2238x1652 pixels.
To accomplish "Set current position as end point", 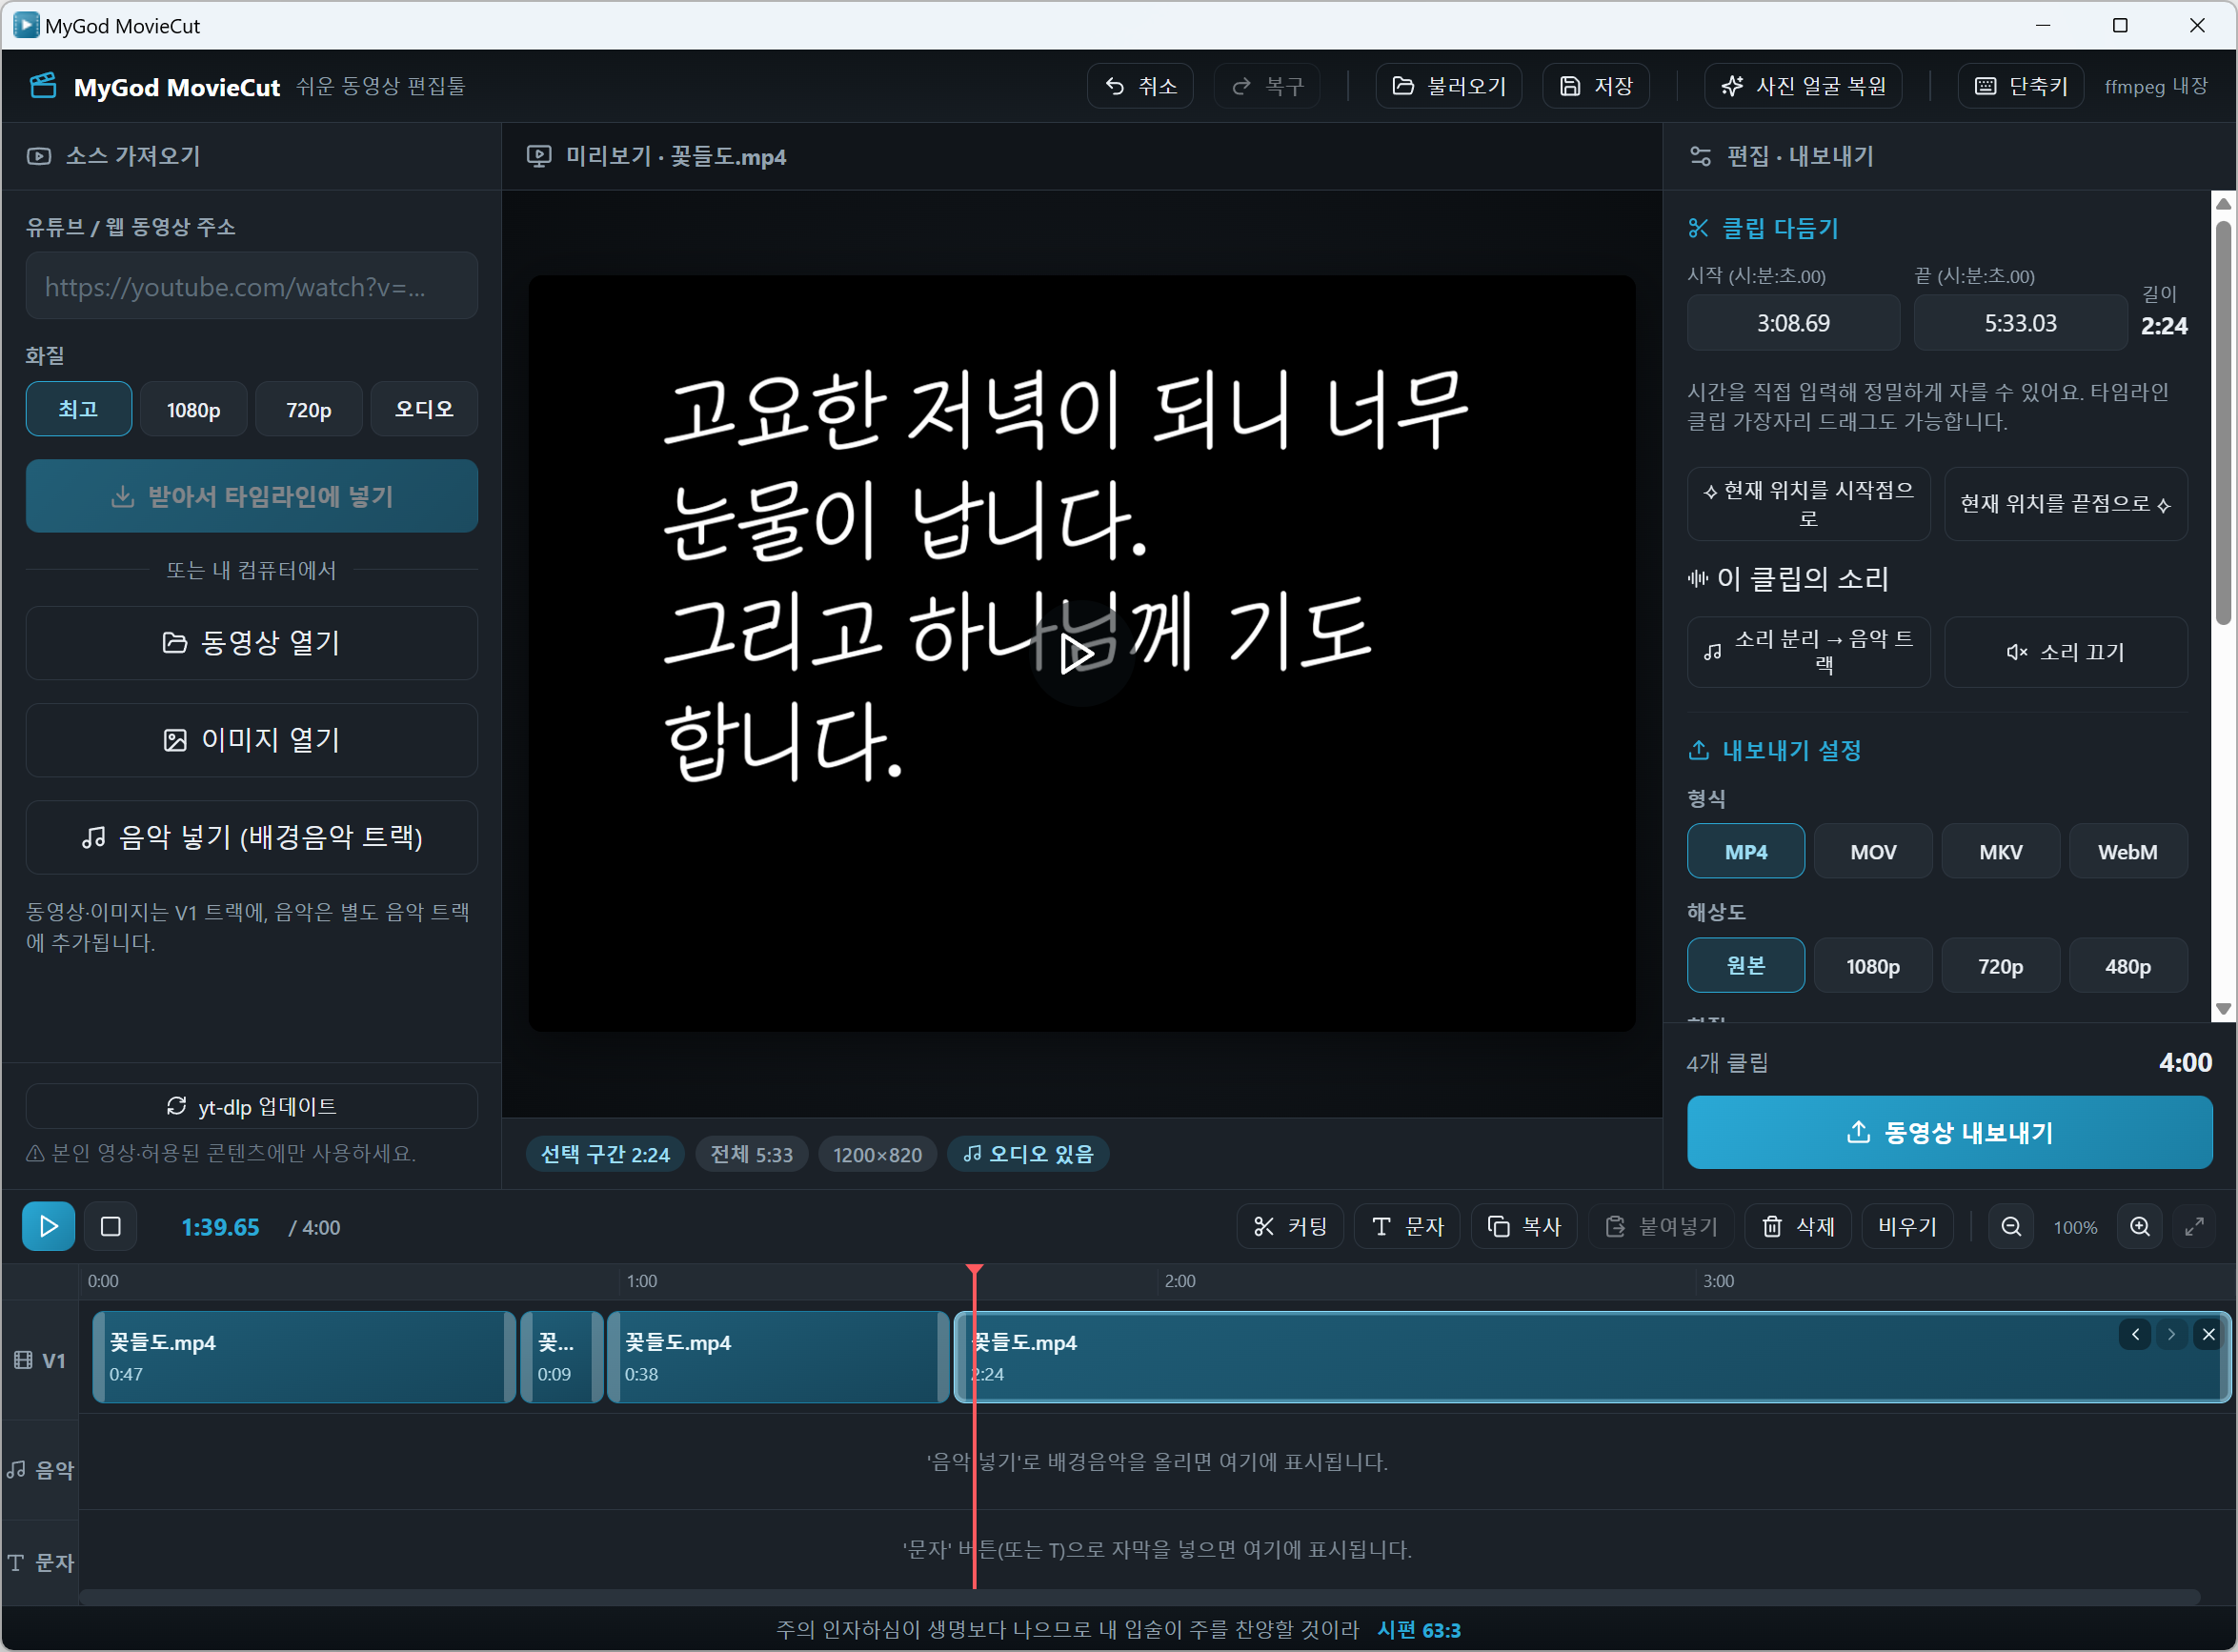I will point(2066,504).
